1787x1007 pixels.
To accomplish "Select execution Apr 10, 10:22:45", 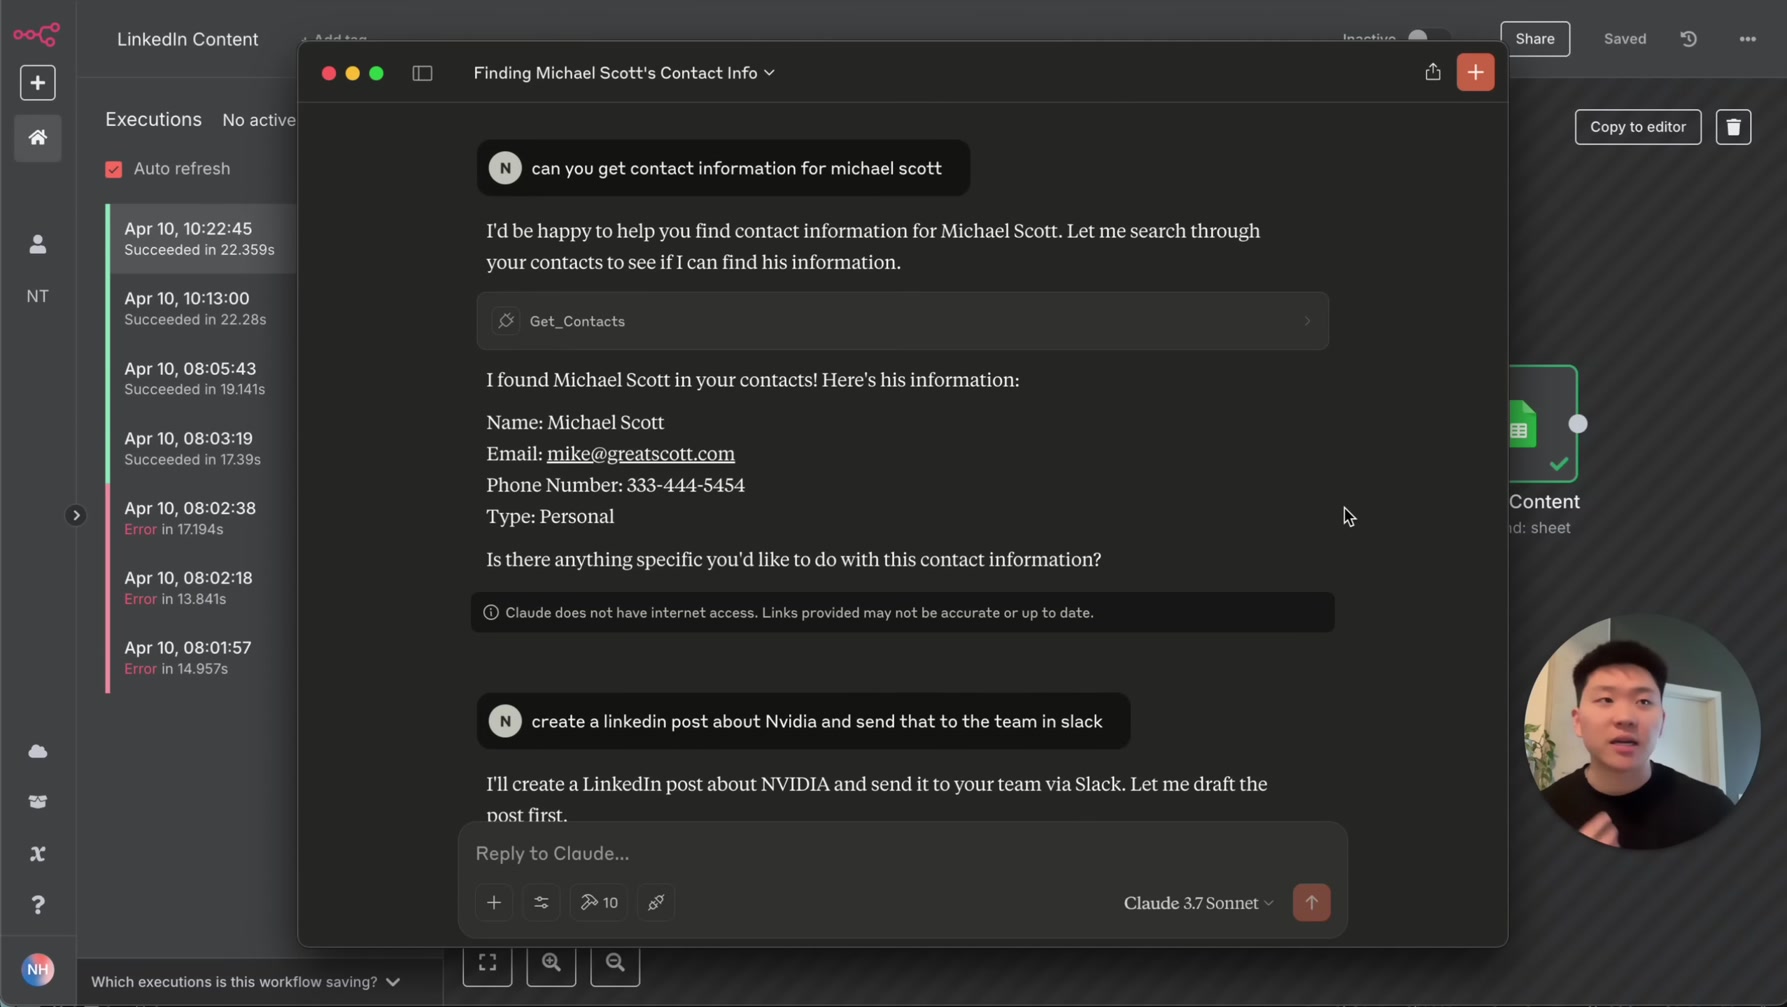I will click(202, 239).
